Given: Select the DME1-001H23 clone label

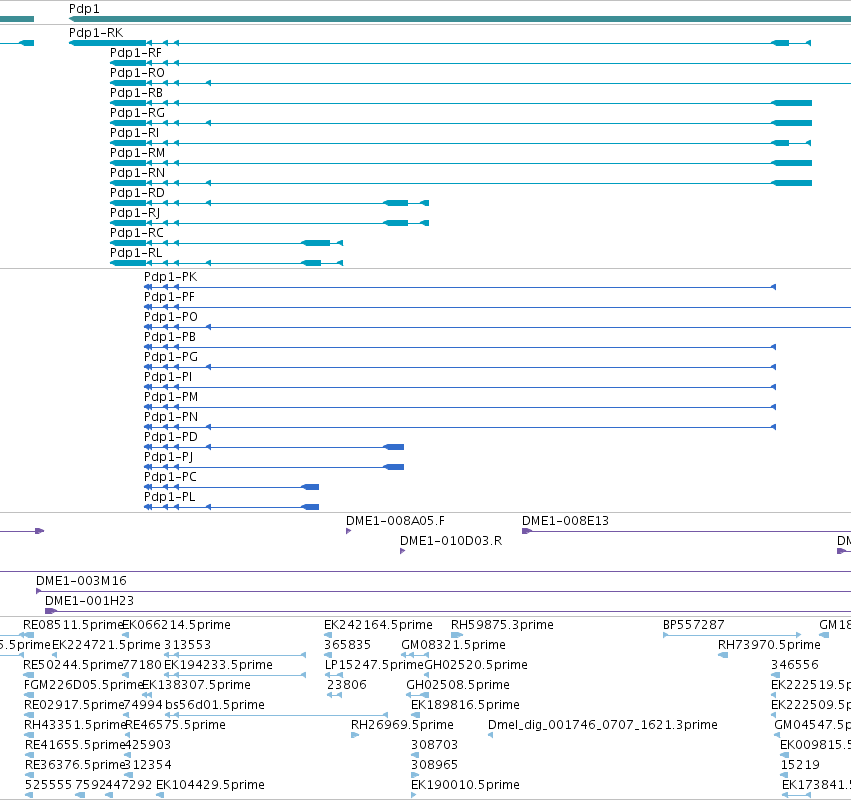Looking at the screenshot, I should [x=90, y=601].
